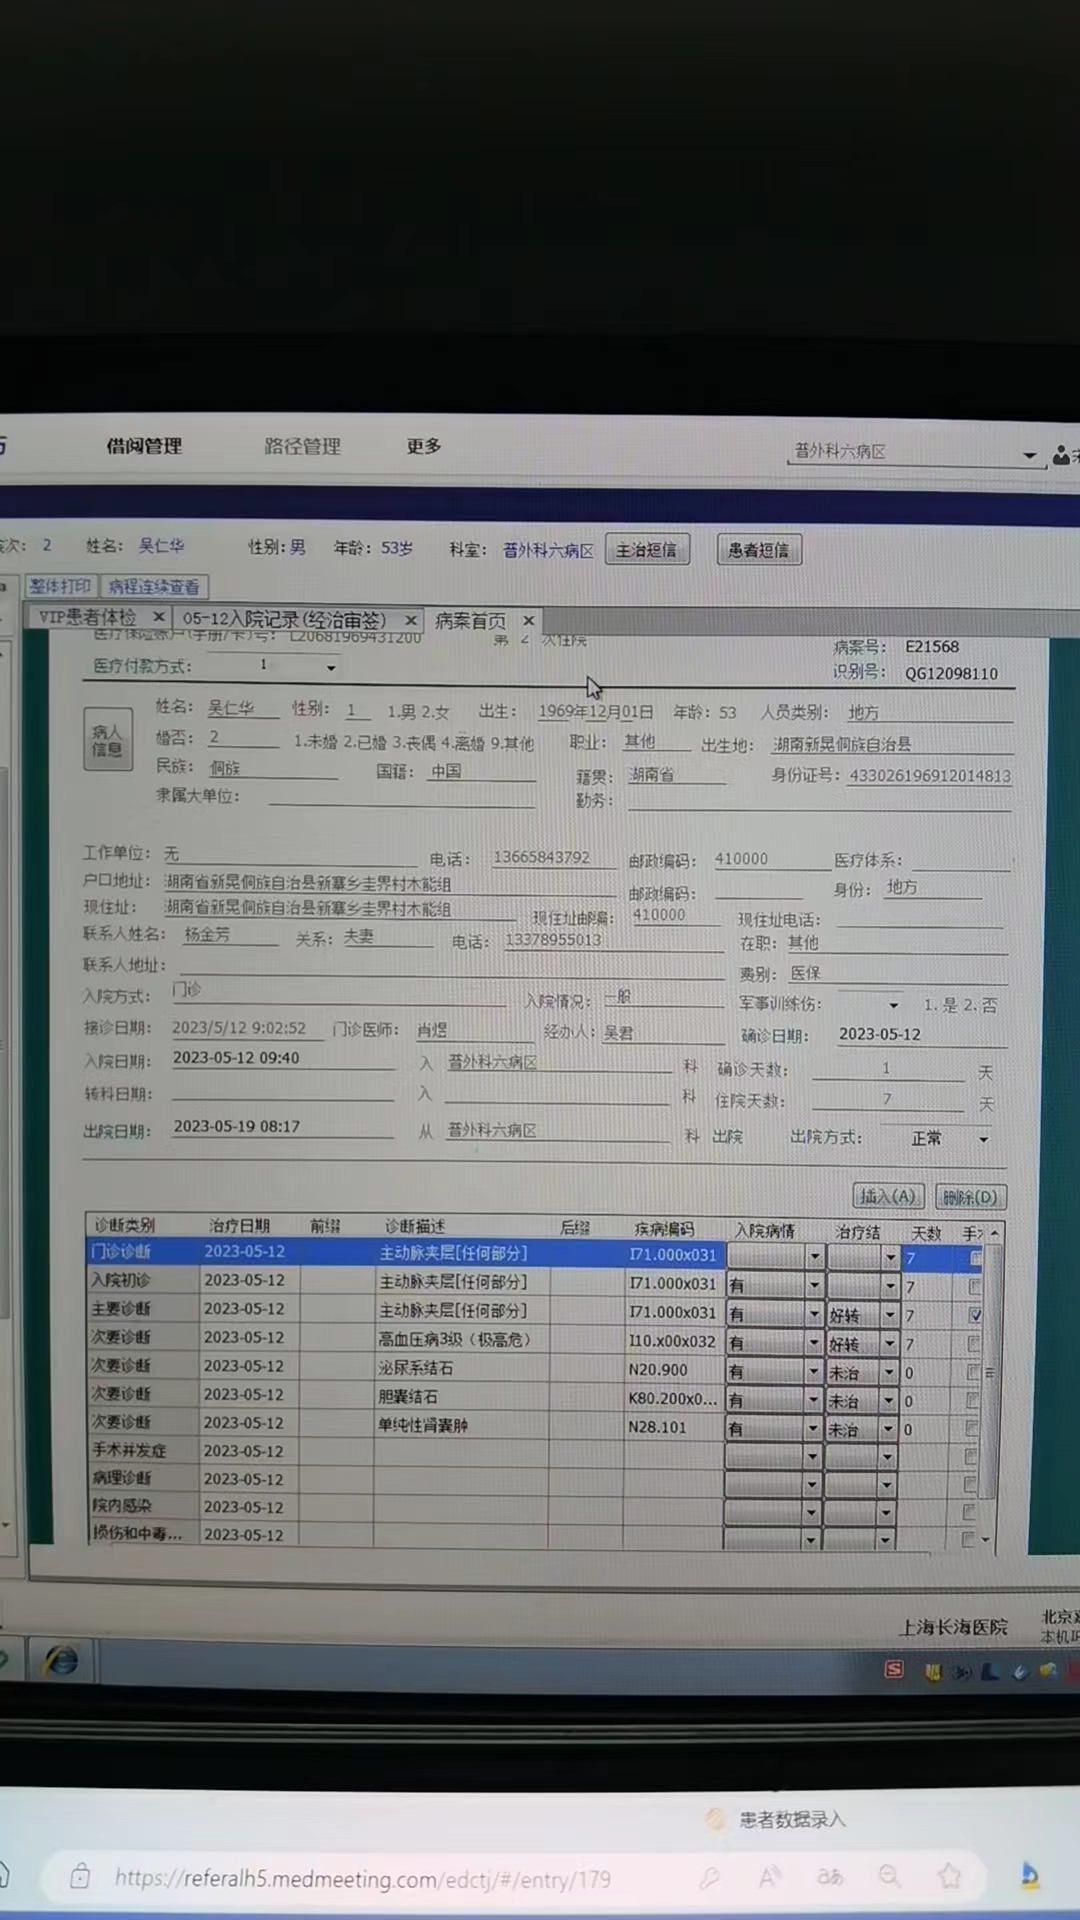Click the diagnosis table scroll up arrow
The image size is (1080, 1920).
click(995, 1233)
